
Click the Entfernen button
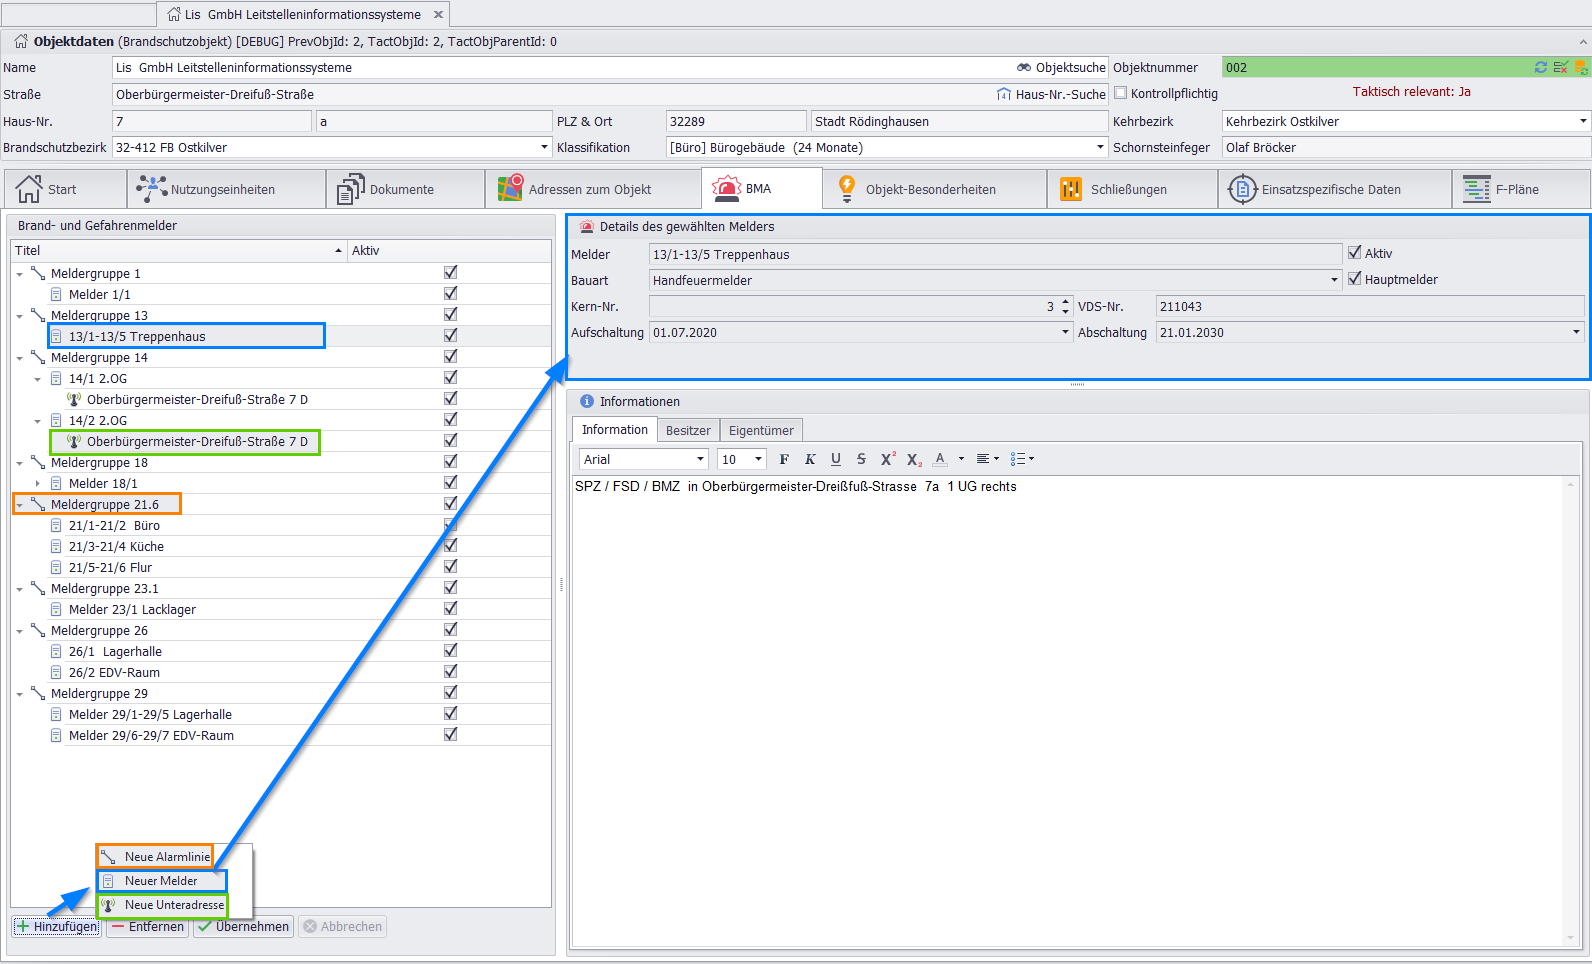click(147, 926)
